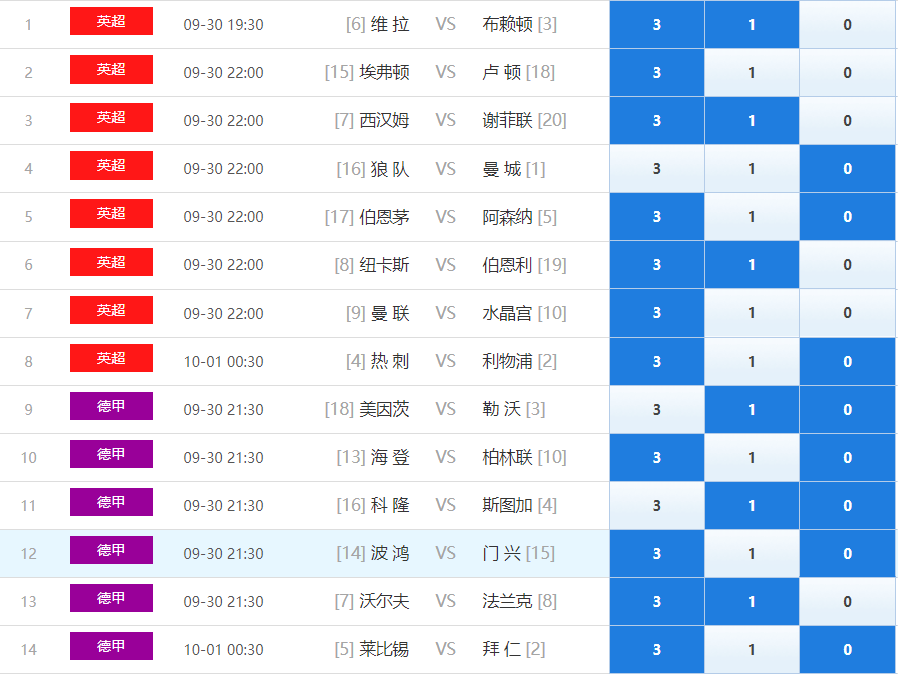Toggle option 3 for 纽卡斯 vs 伯恩利
898x677 pixels.
[657, 265]
